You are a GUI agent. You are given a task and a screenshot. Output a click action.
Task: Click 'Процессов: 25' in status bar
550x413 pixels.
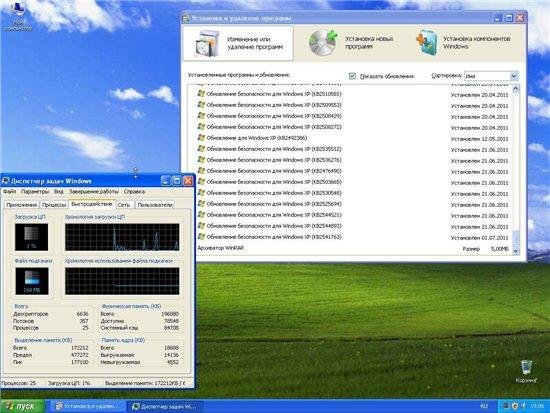[19, 383]
